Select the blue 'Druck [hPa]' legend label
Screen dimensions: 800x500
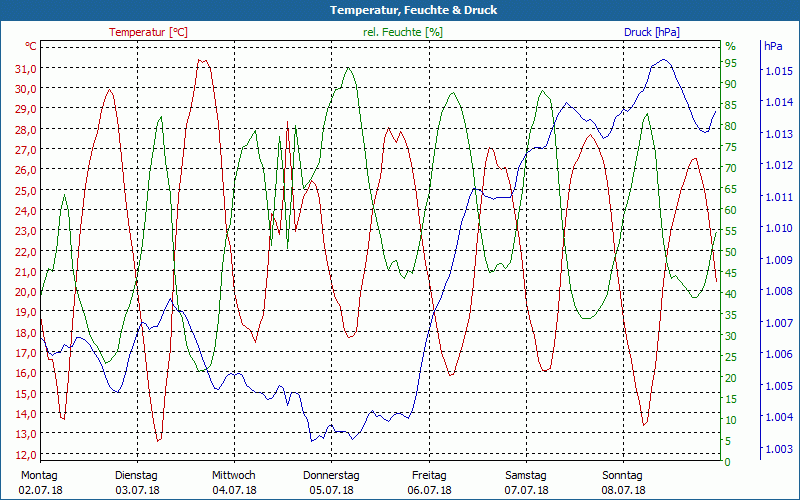651,32
